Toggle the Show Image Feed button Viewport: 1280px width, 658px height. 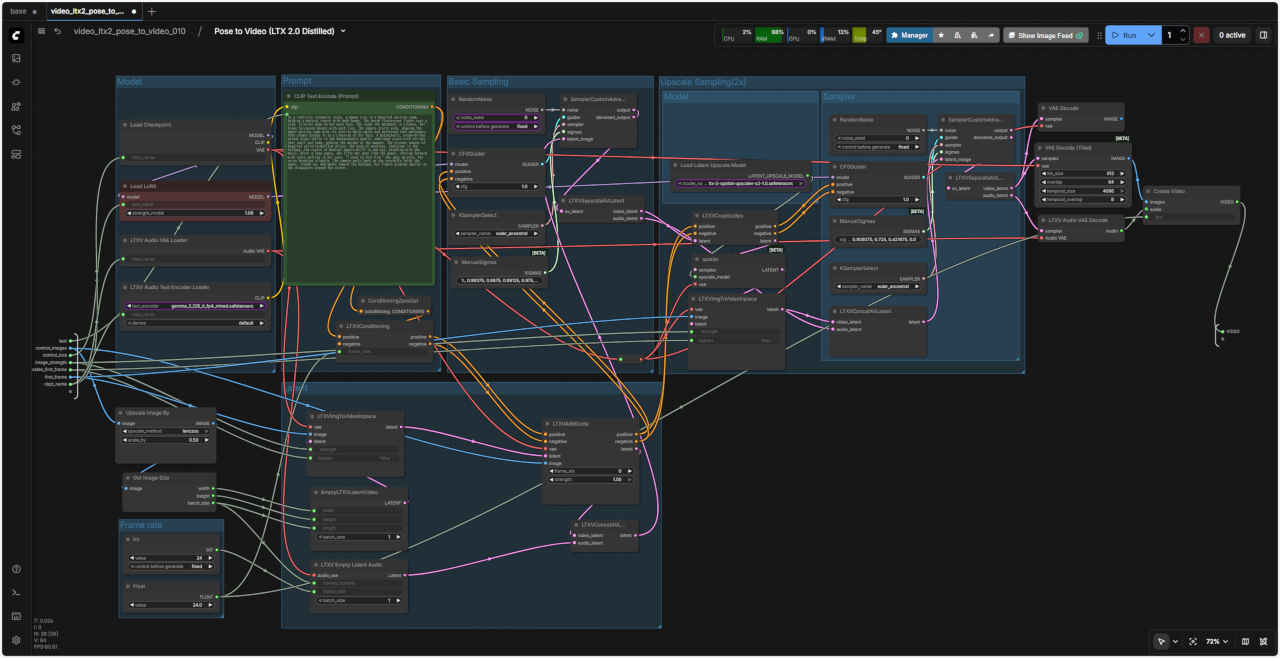[1045, 35]
